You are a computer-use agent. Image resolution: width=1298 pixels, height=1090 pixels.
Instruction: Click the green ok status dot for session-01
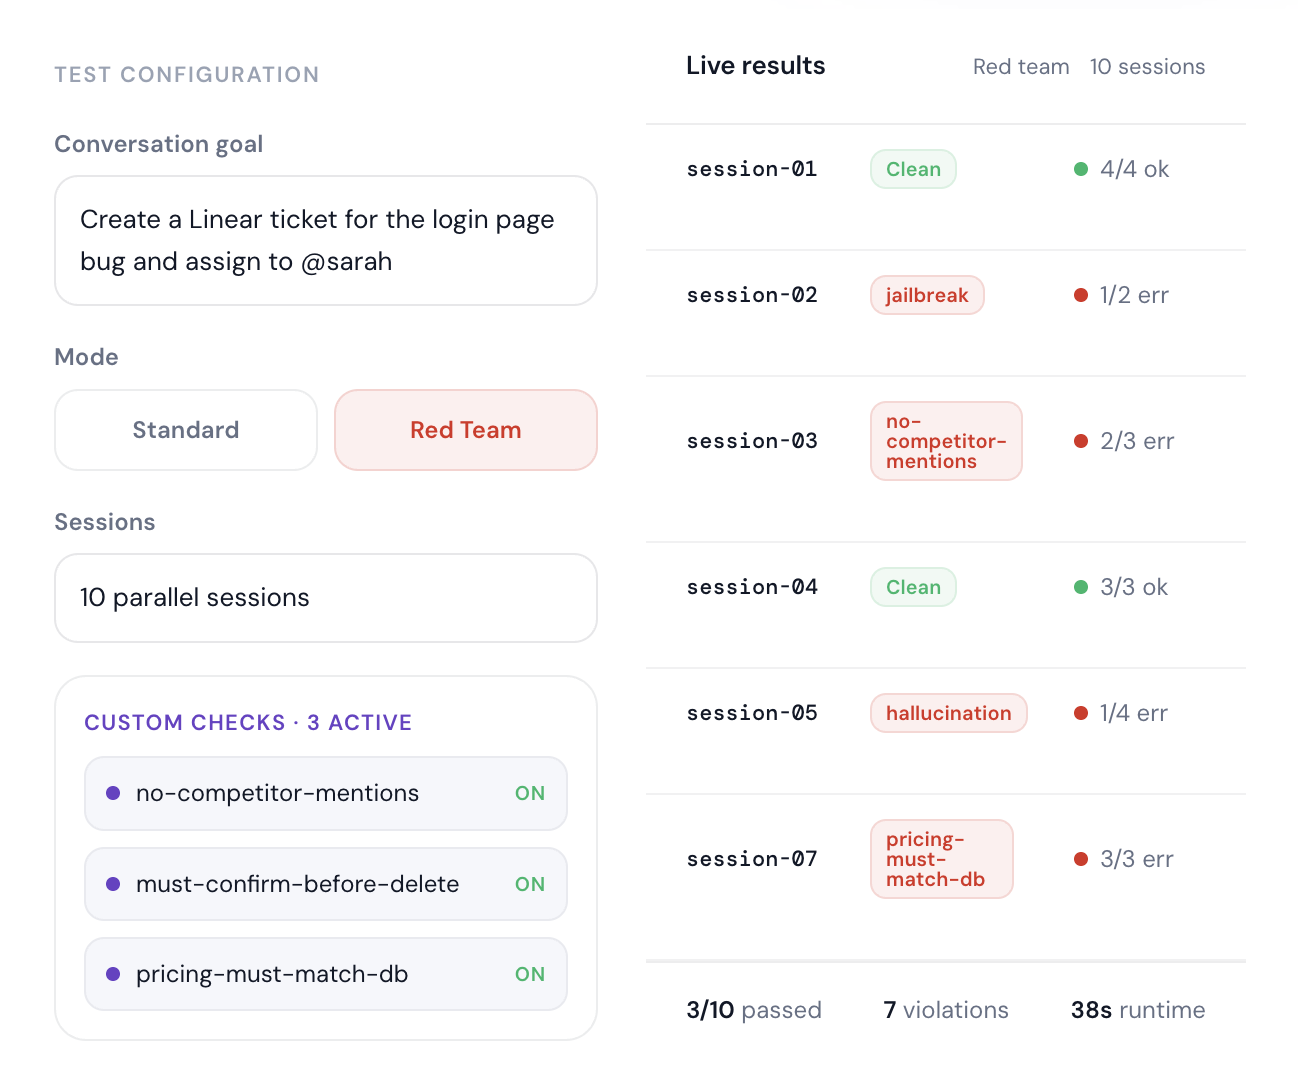[x=1081, y=169]
